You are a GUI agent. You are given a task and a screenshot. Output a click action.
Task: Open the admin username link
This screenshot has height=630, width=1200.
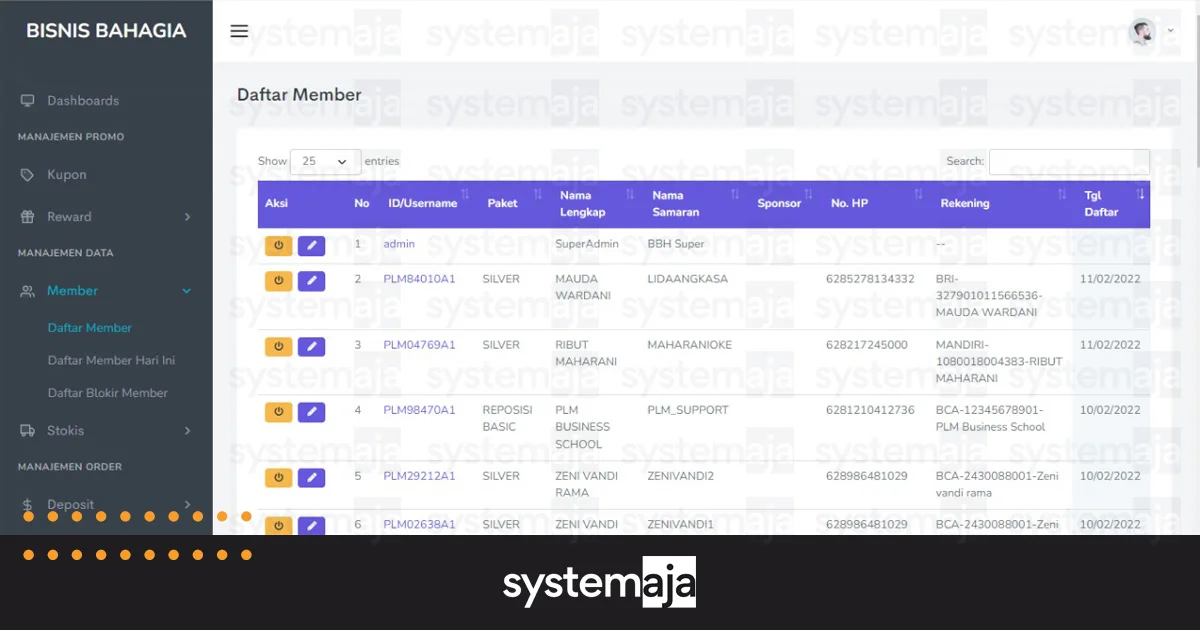[399, 244]
